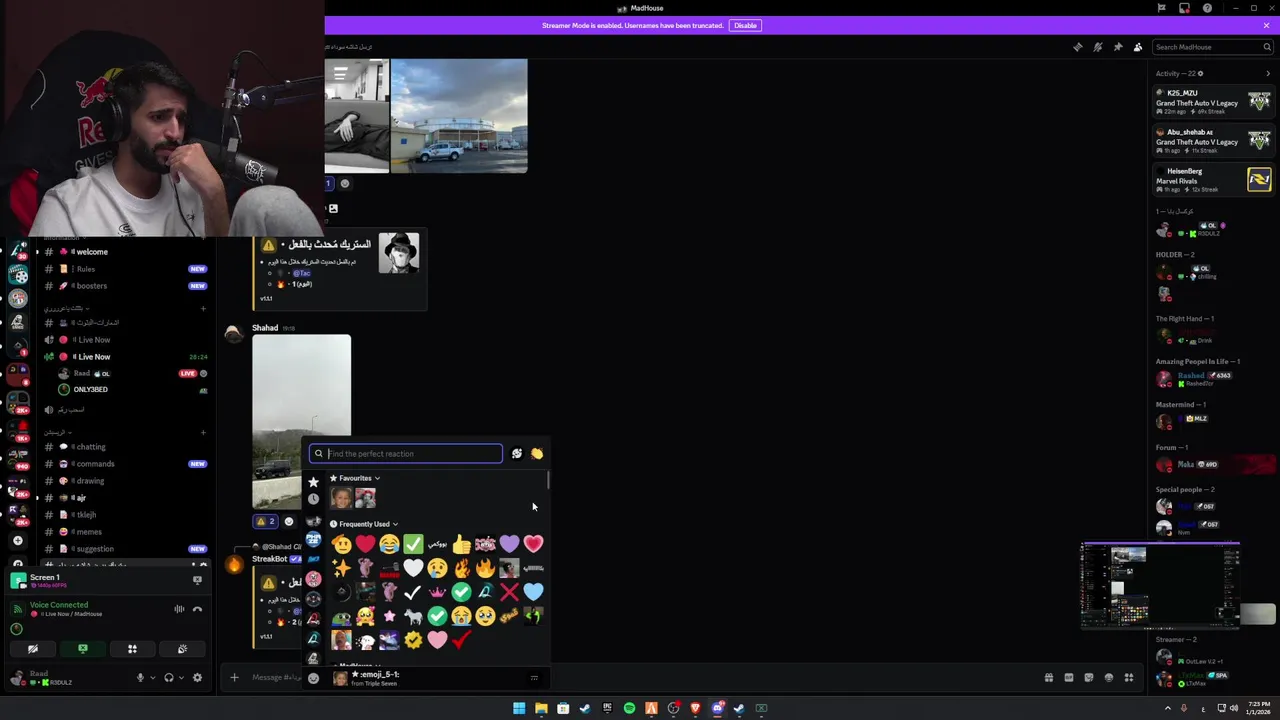Open HeisenBerg Marvel Rivals activity card
The image size is (1280, 720).
pos(1213,180)
